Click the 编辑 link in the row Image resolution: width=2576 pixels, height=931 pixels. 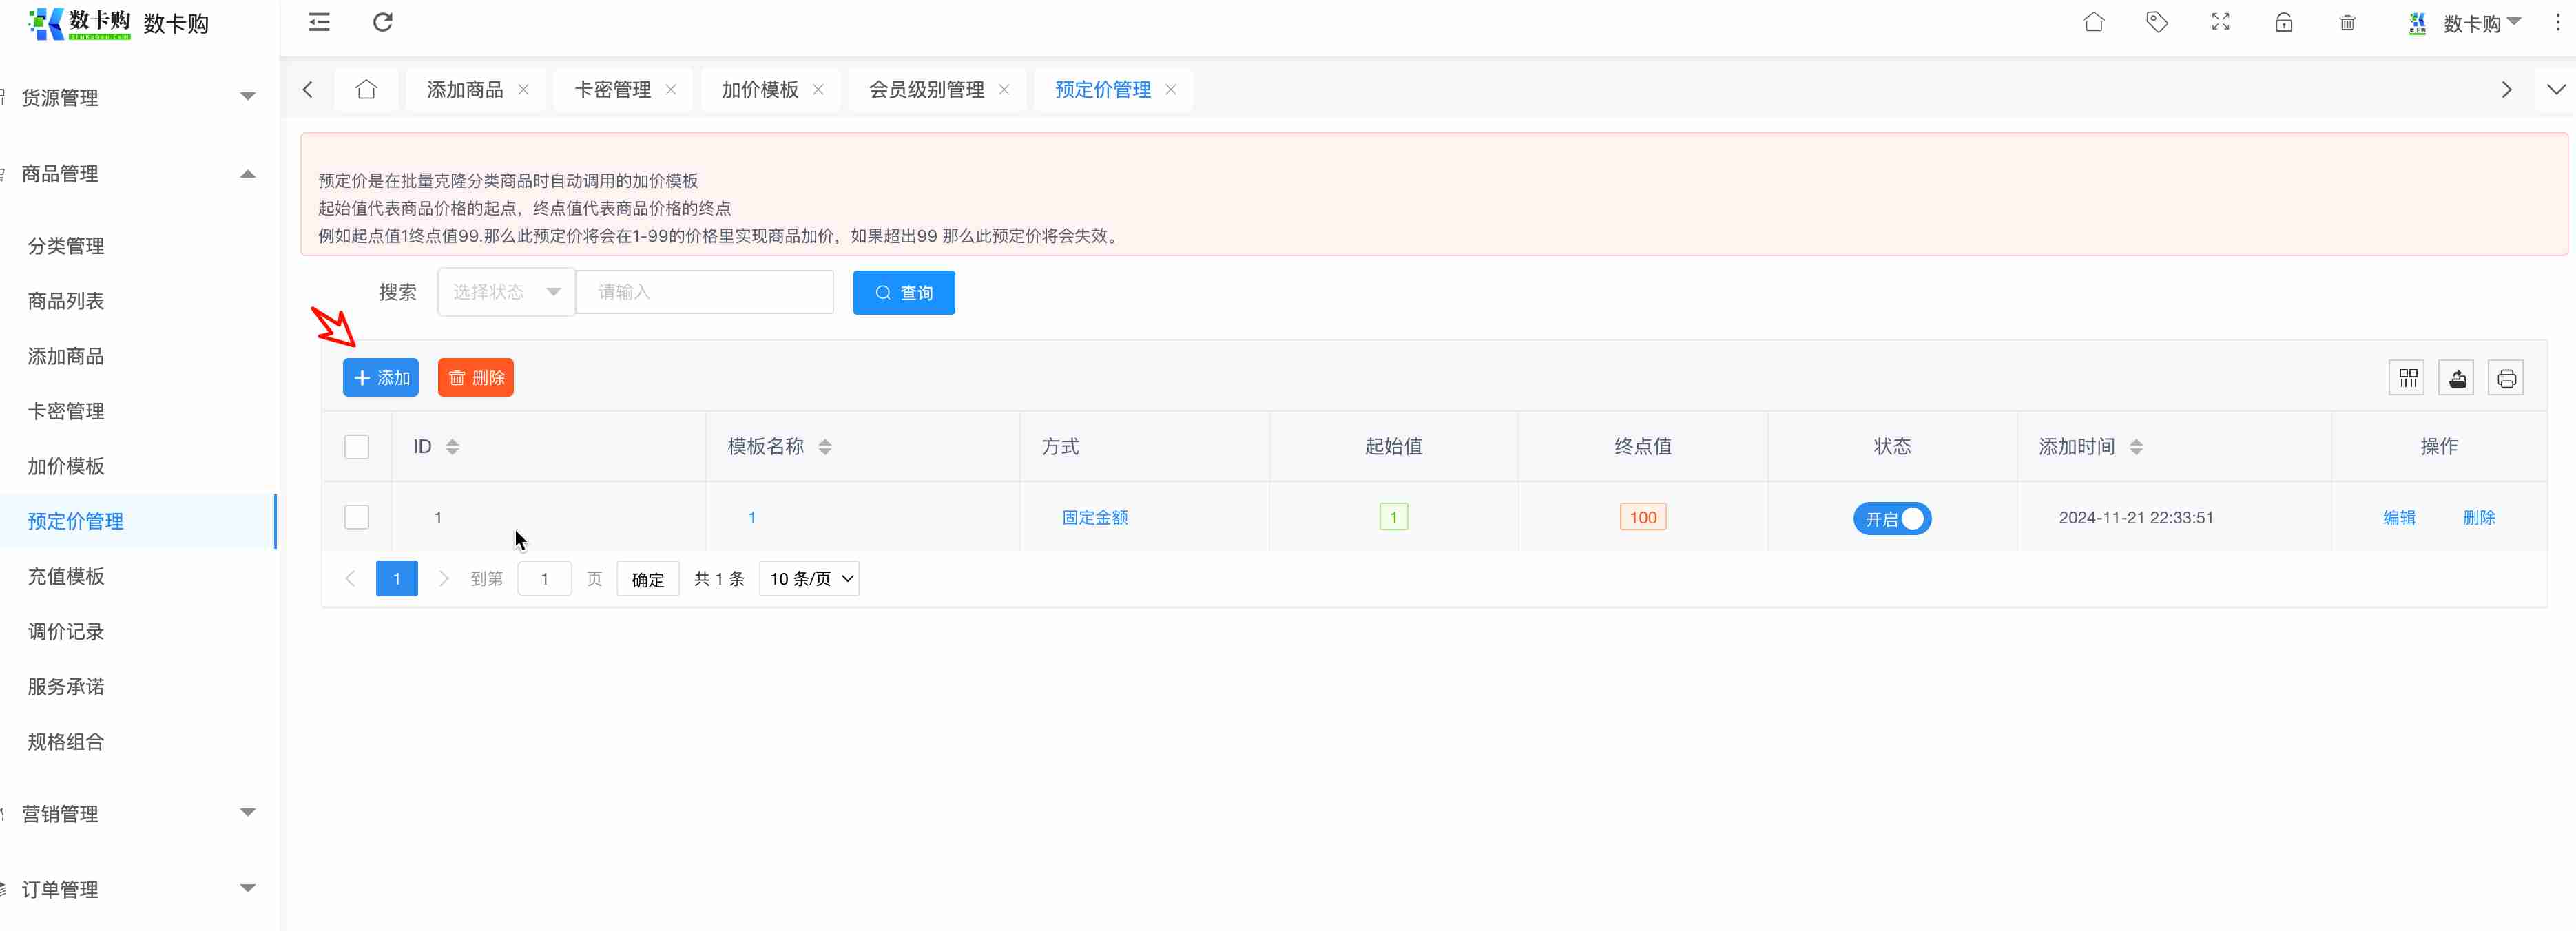pyautogui.click(x=2398, y=517)
